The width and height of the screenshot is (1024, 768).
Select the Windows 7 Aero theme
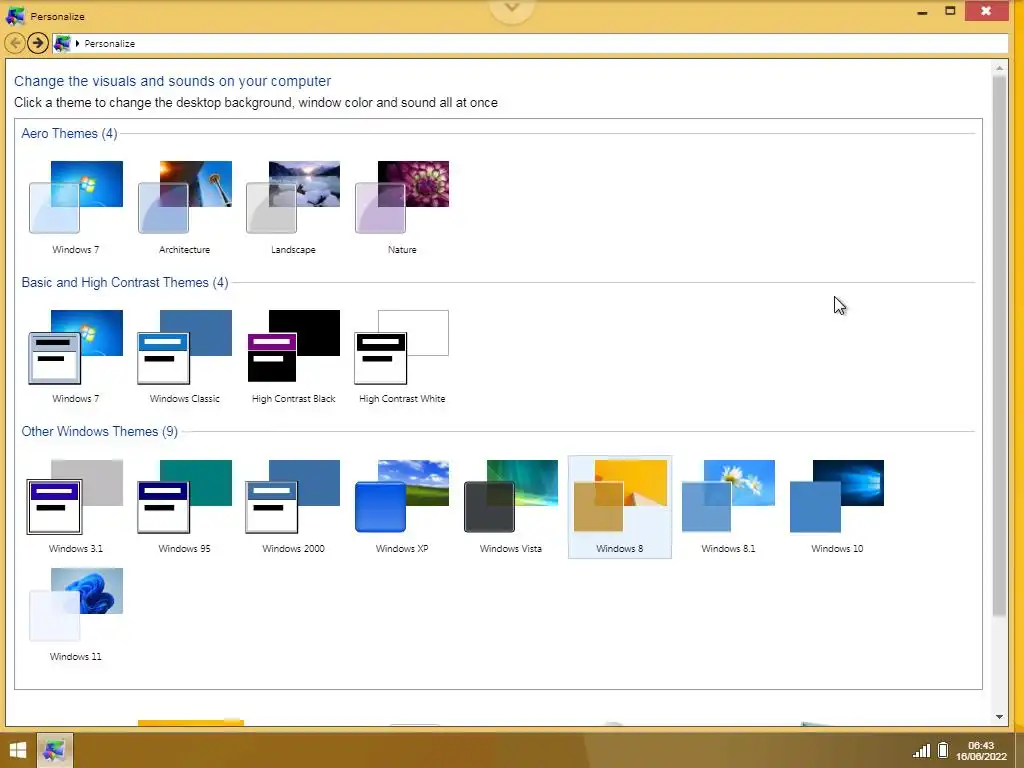coord(76,207)
